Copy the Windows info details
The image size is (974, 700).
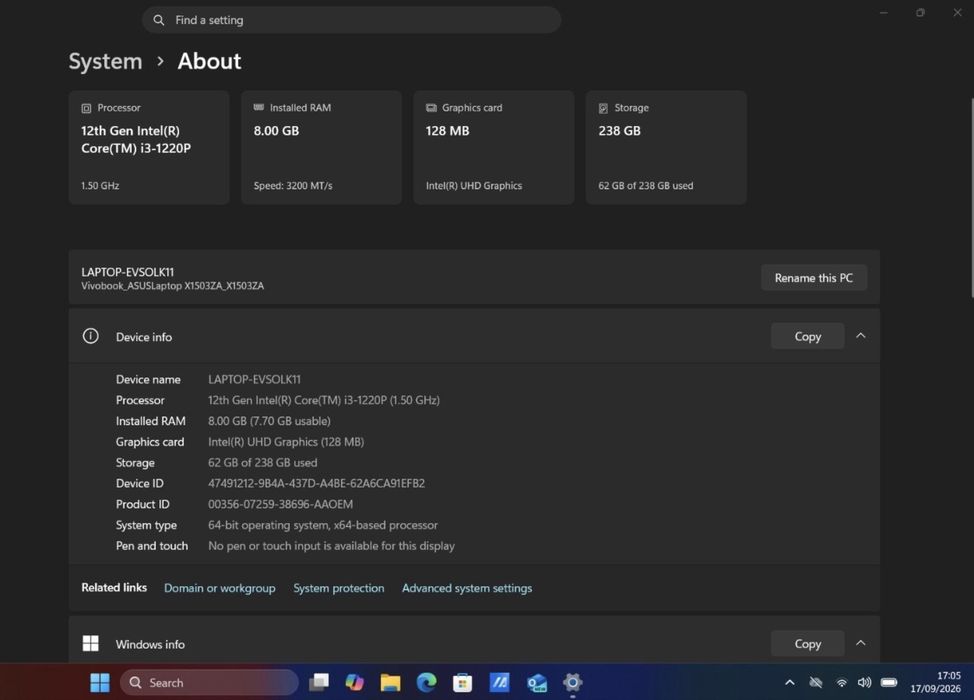[808, 643]
